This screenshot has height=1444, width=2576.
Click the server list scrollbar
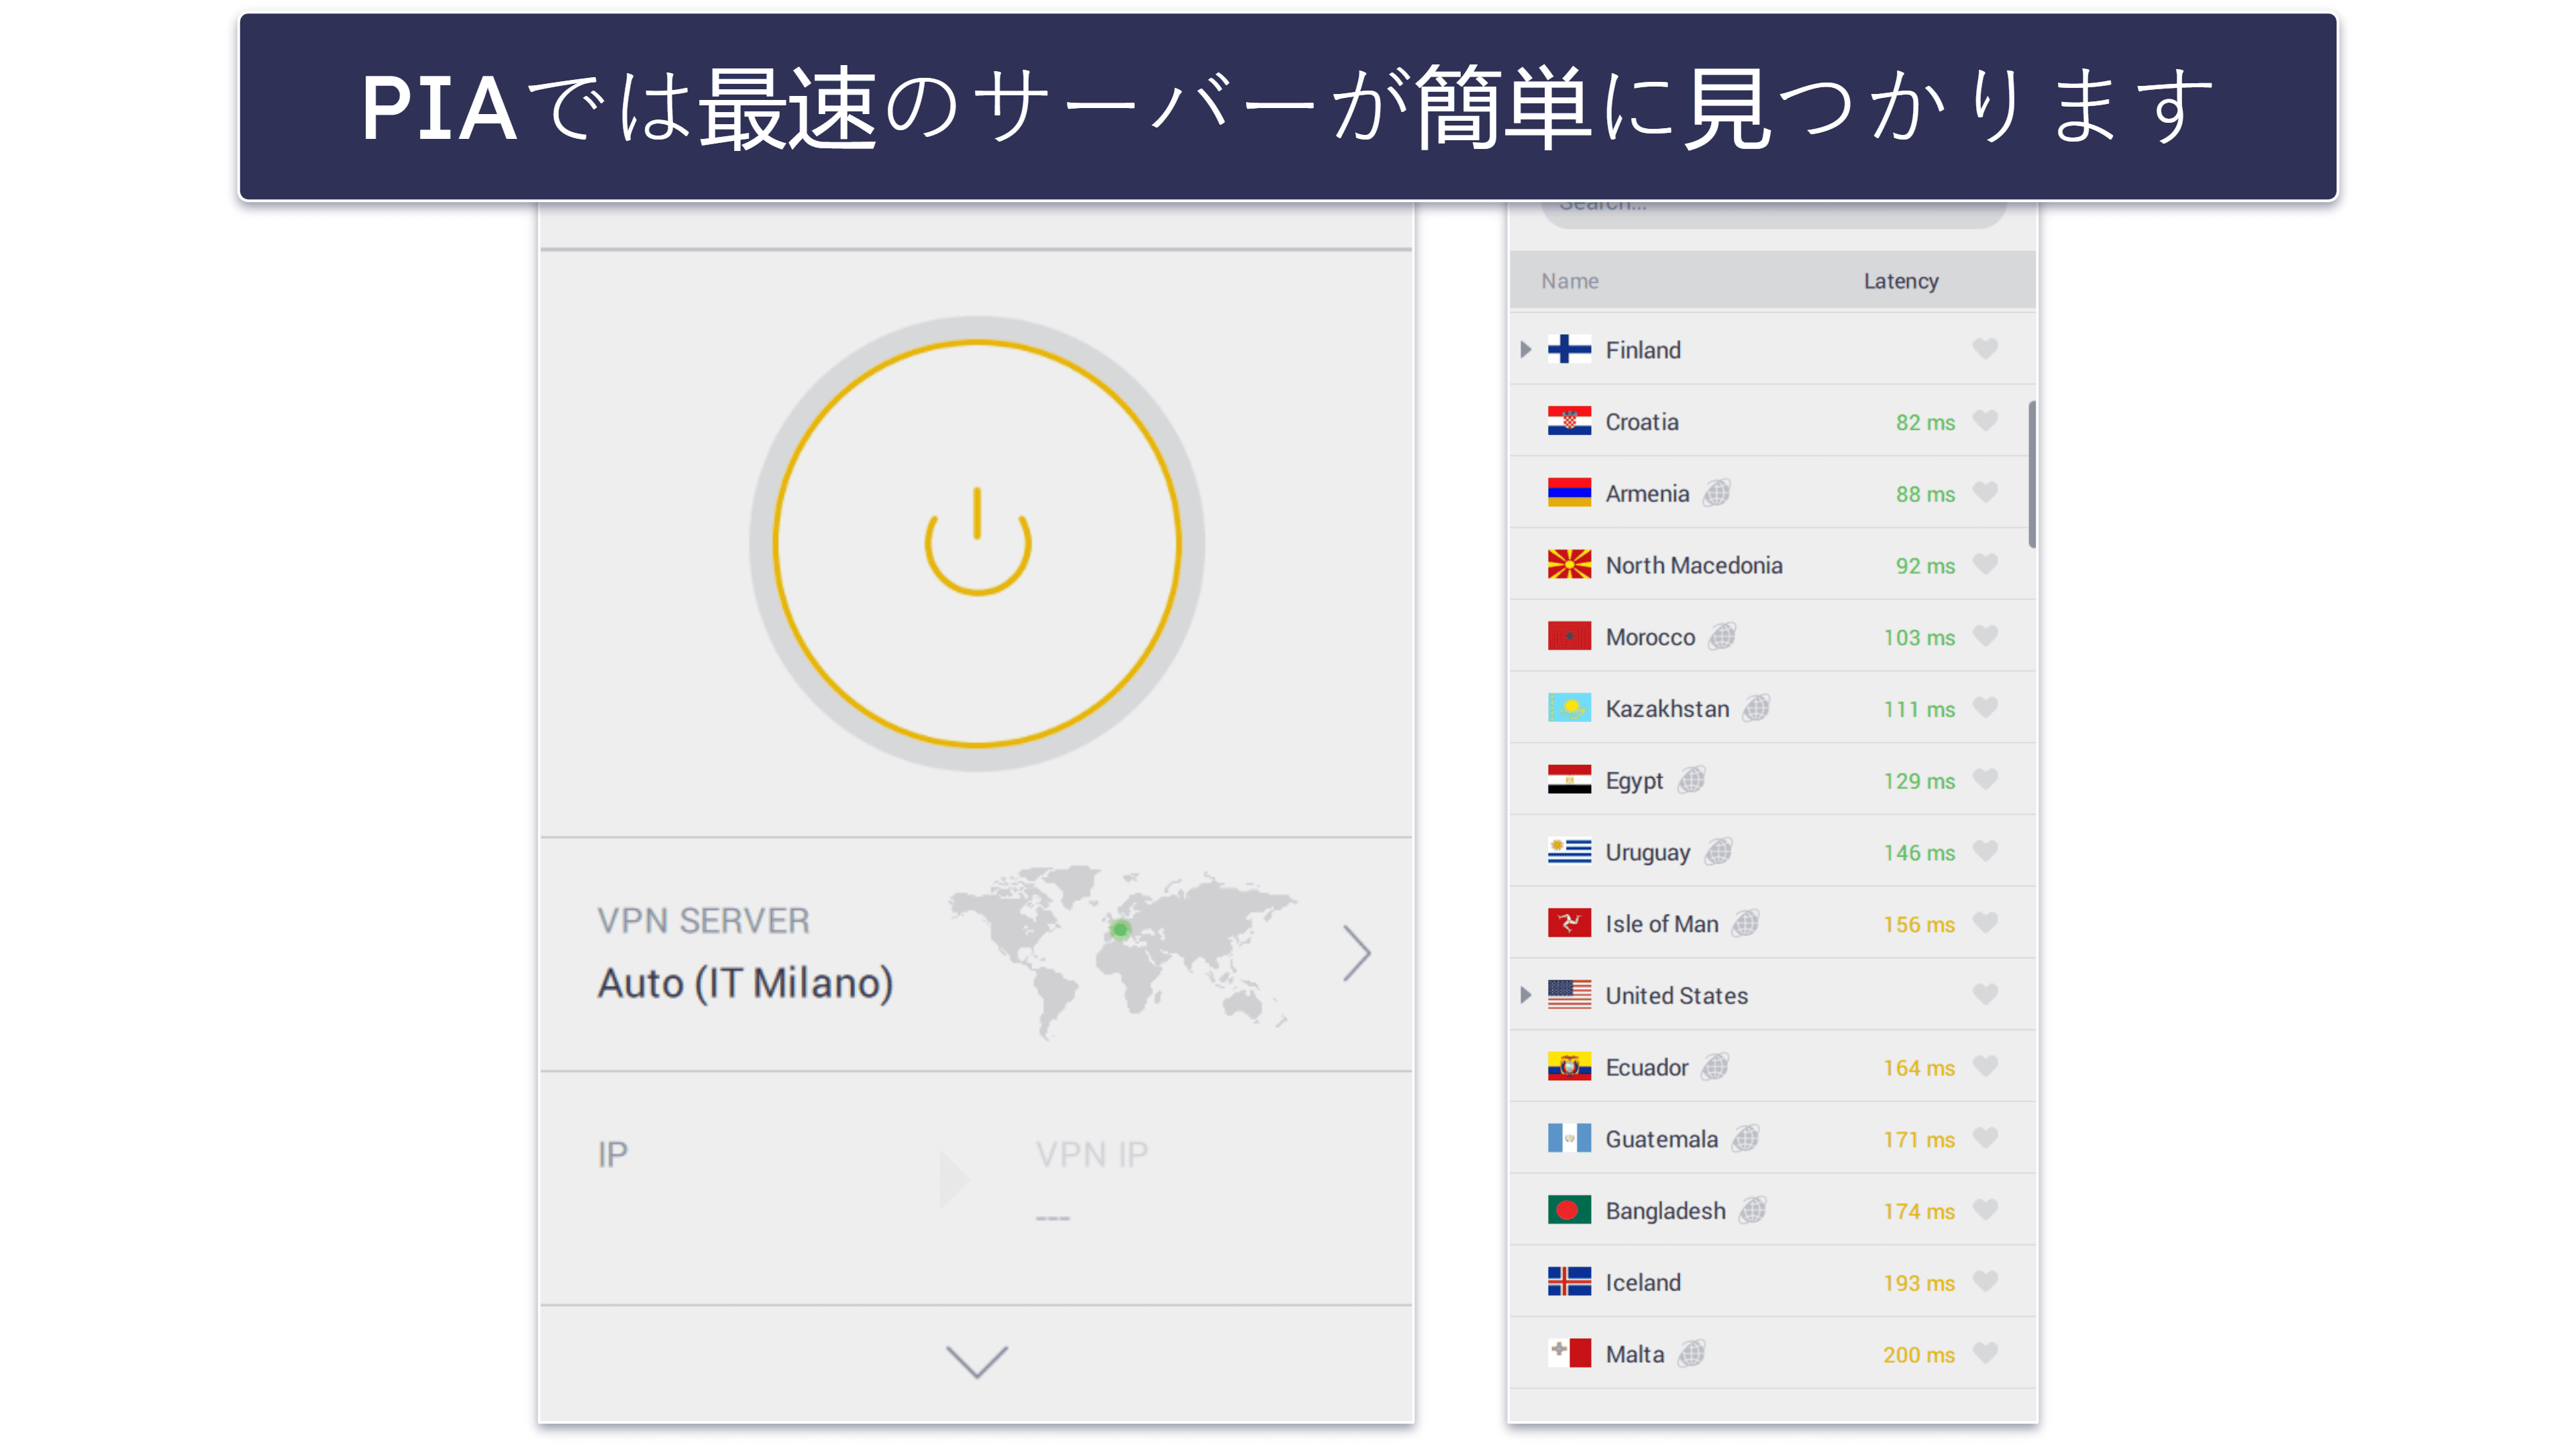tap(2031, 474)
